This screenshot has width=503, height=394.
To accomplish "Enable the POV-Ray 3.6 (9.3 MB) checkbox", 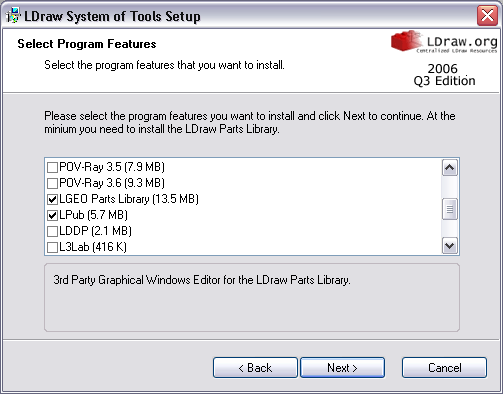I will (52, 183).
